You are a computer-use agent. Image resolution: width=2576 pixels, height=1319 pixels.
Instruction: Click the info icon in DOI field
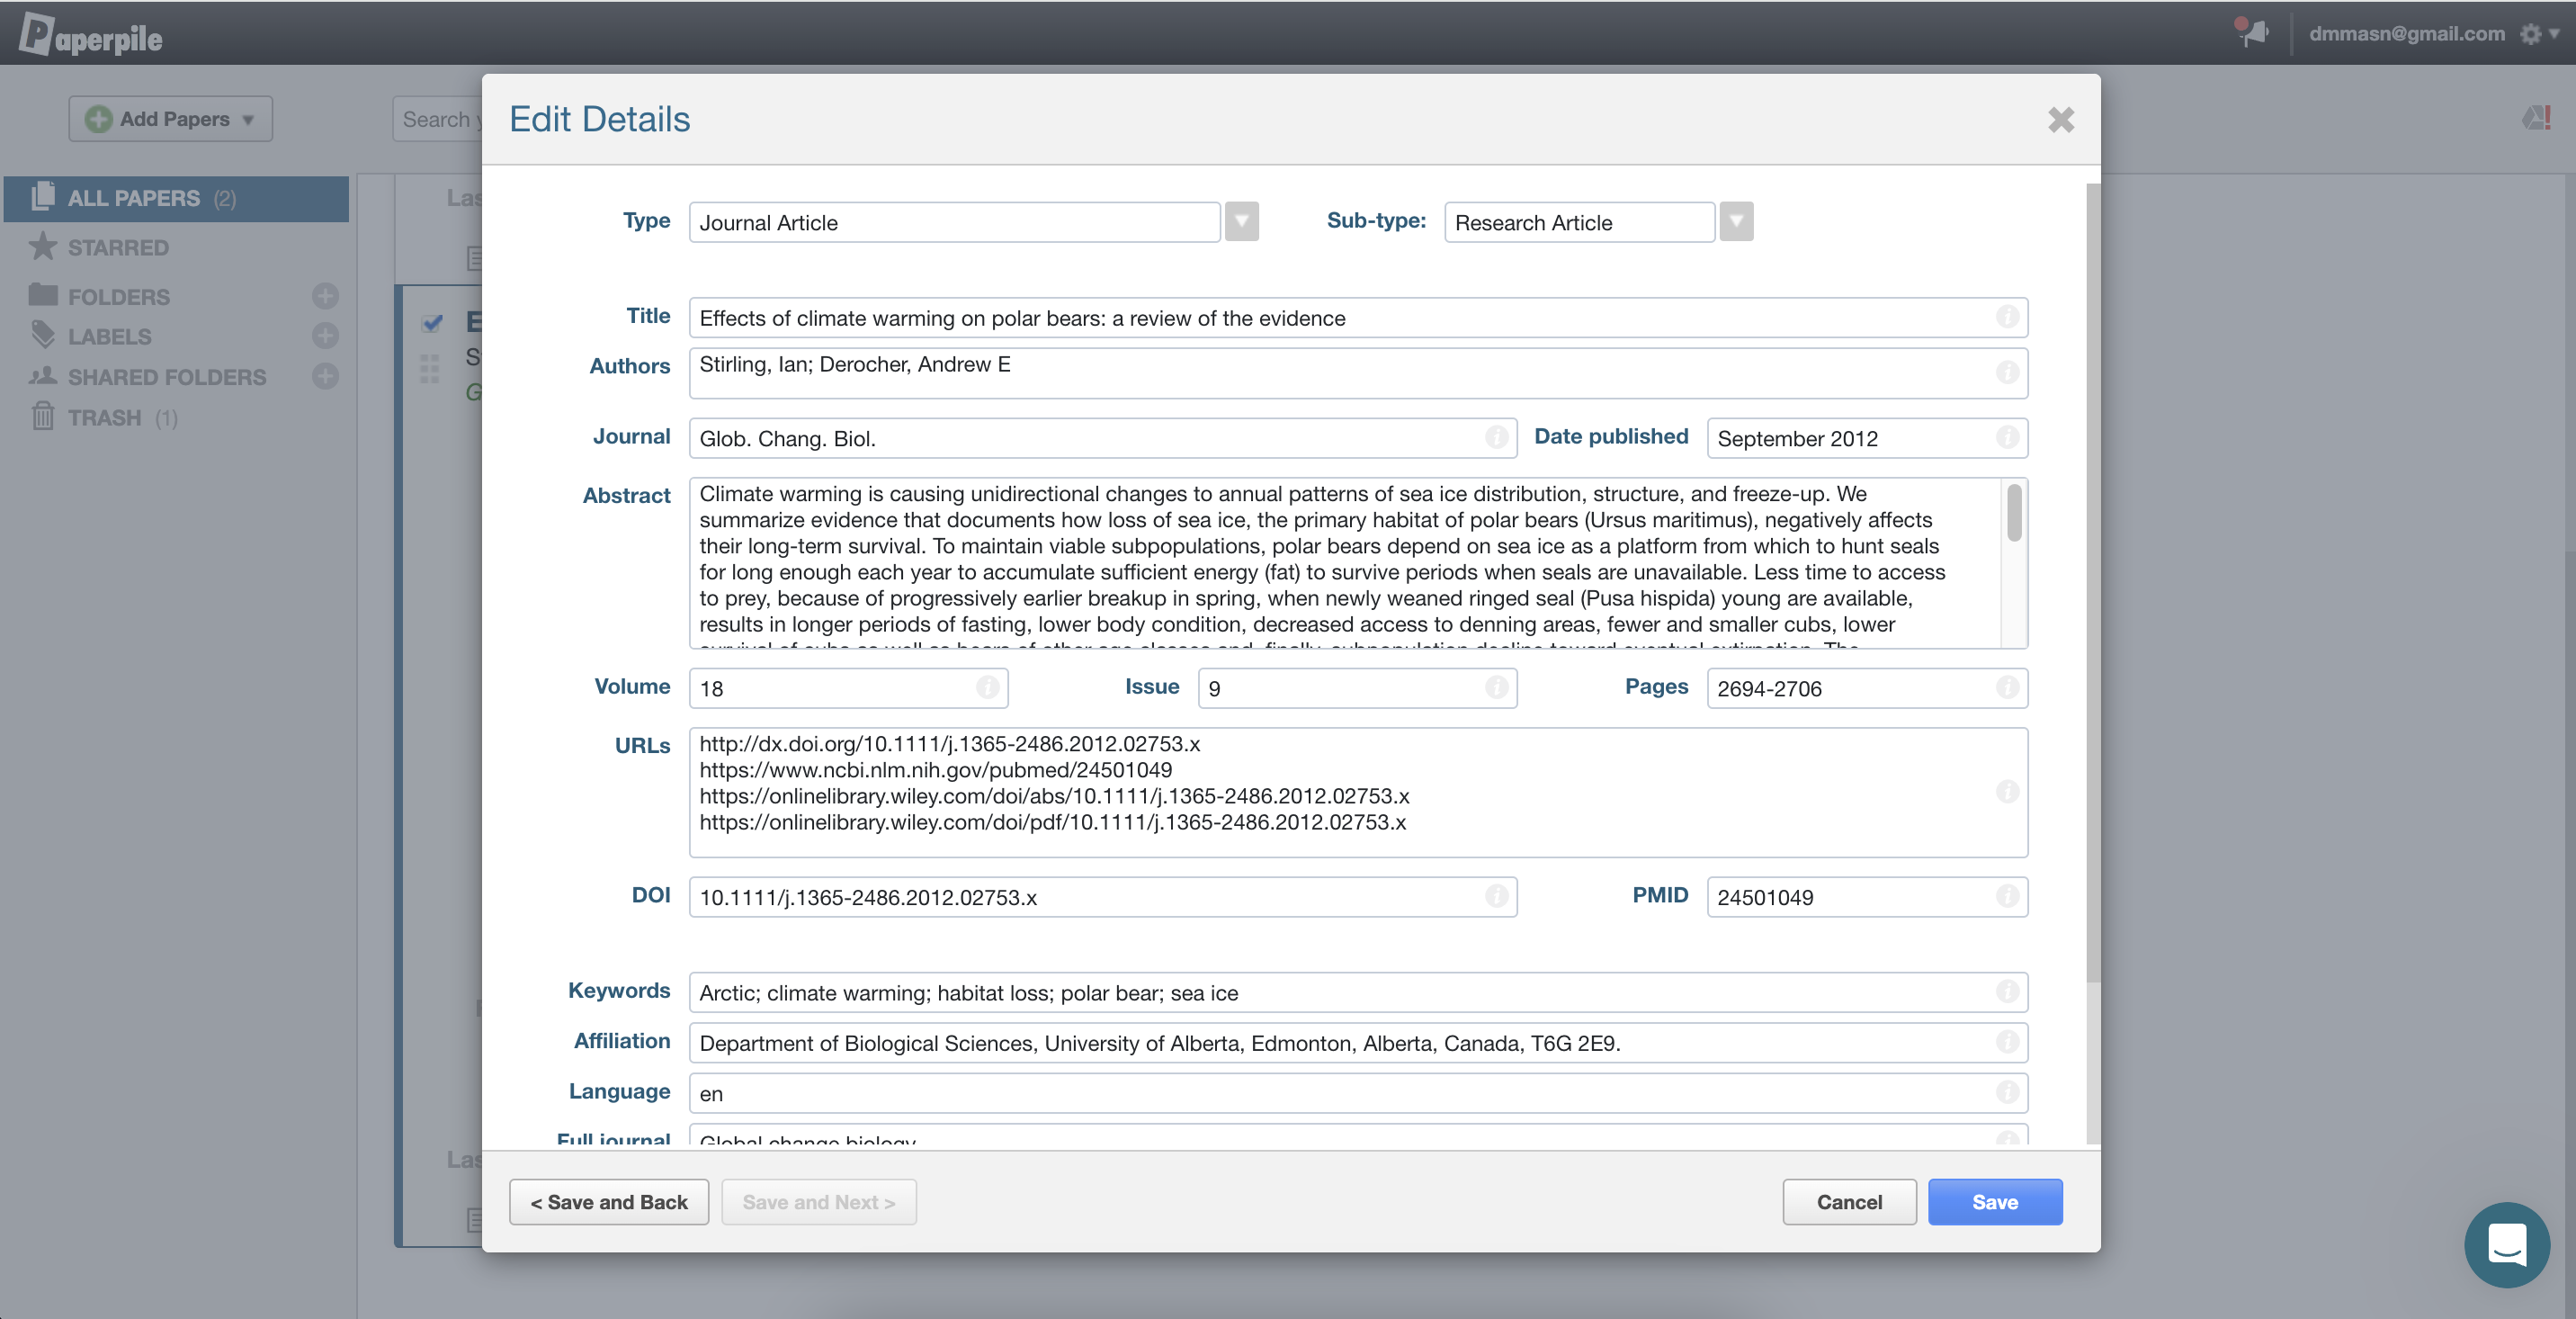click(1496, 896)
